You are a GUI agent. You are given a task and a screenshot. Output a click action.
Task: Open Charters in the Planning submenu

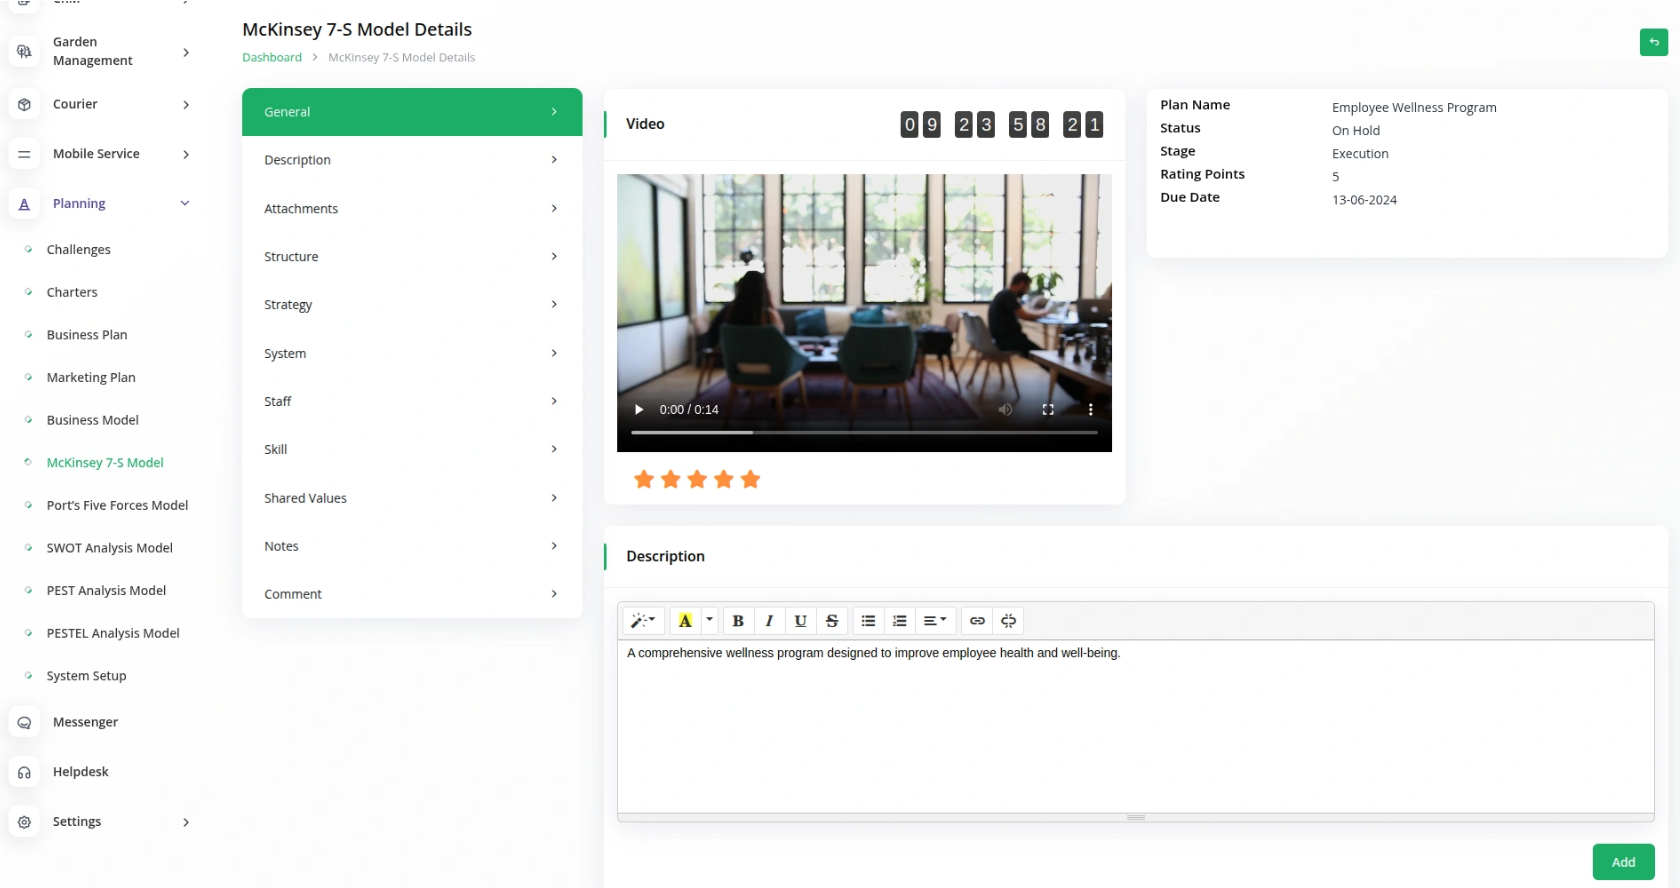(x=72, y=292)
